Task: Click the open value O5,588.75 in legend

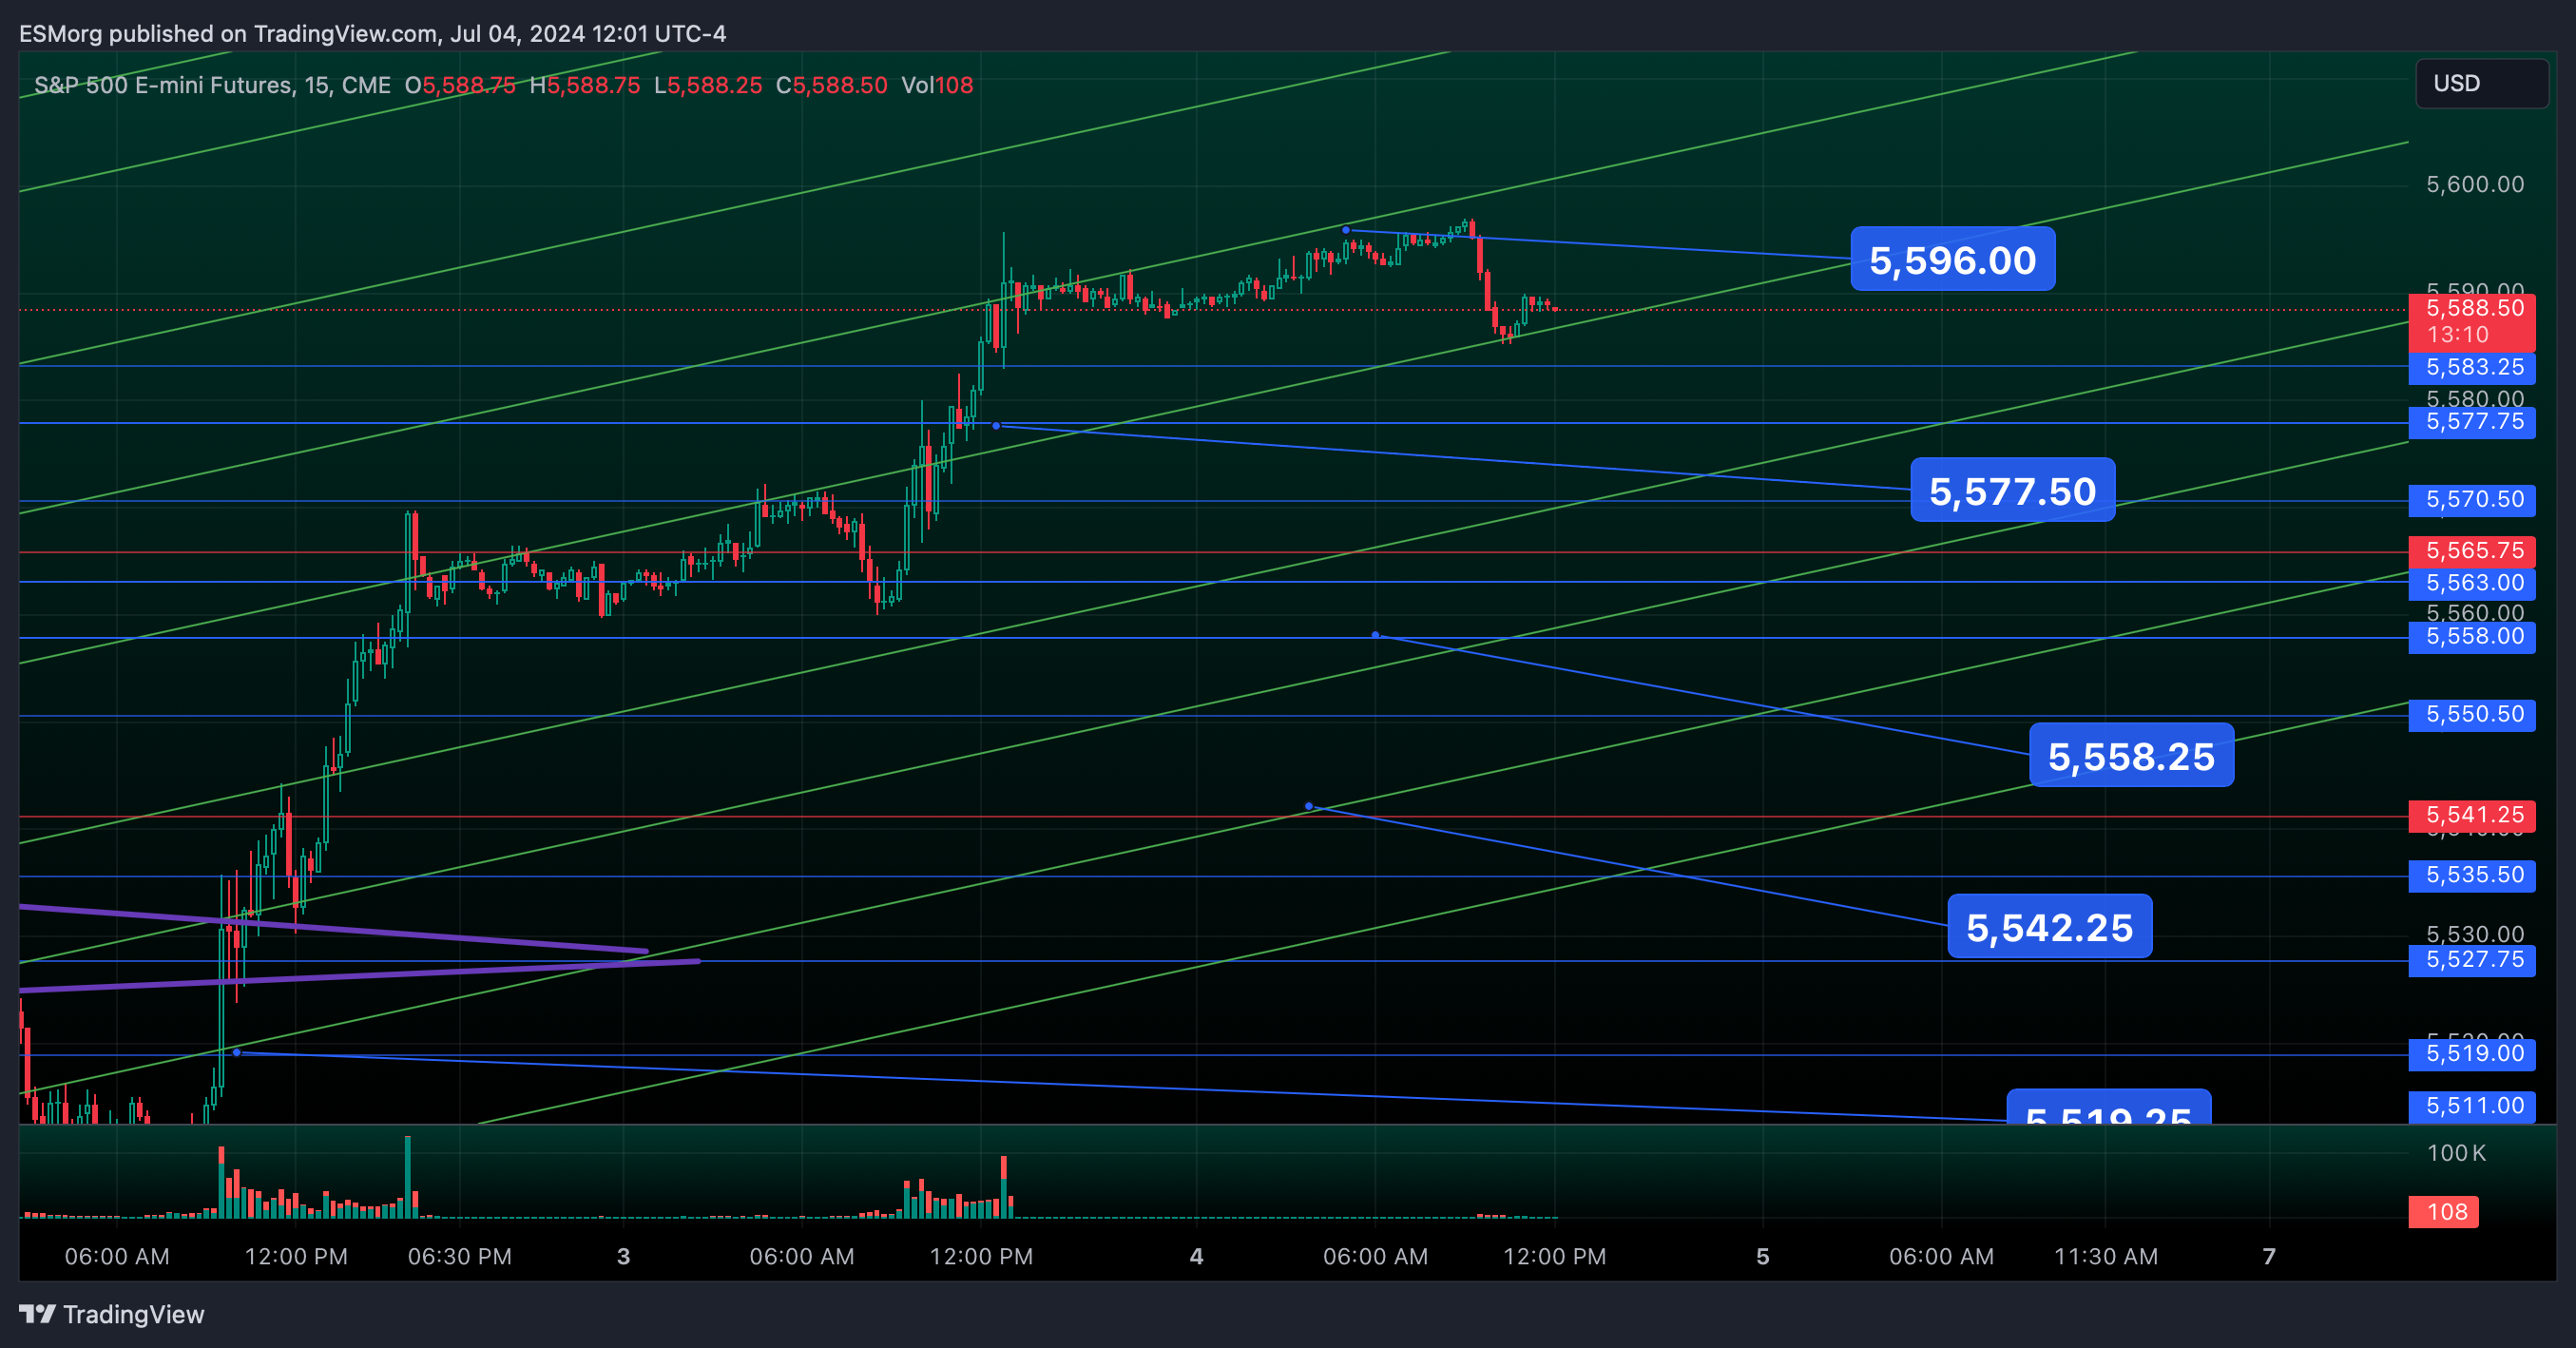Action: (460, 85)
